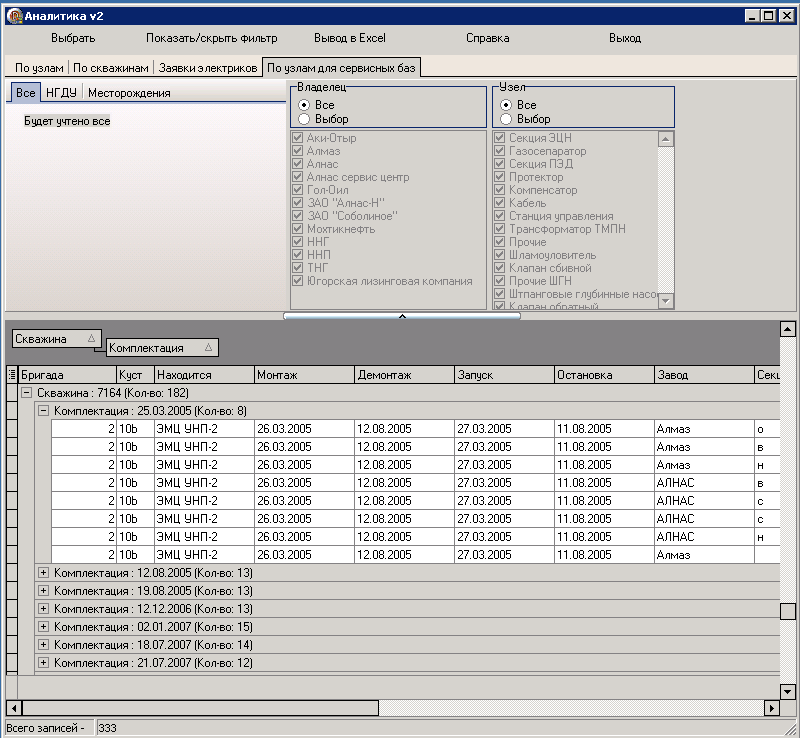Click Узел list scroll-down arrow

pyautogui.click(x=665, y=301)
